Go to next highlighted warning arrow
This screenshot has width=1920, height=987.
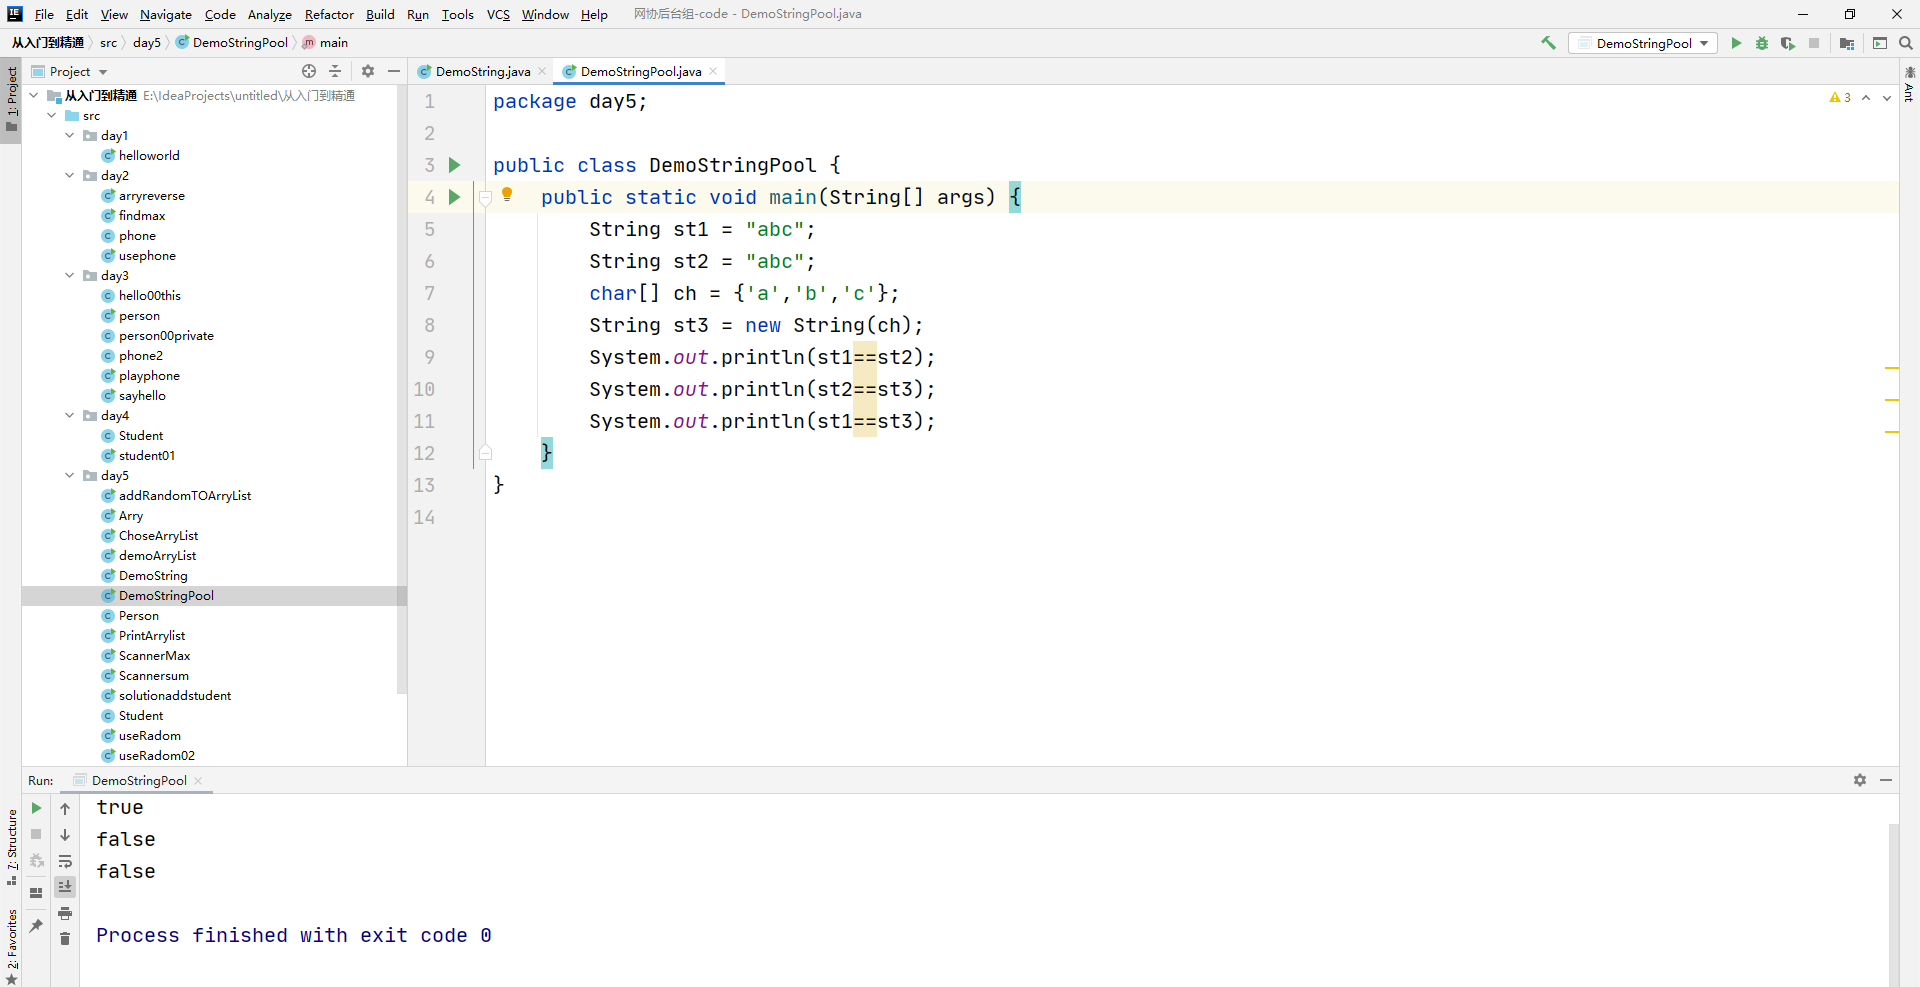tap(1887, 97)
